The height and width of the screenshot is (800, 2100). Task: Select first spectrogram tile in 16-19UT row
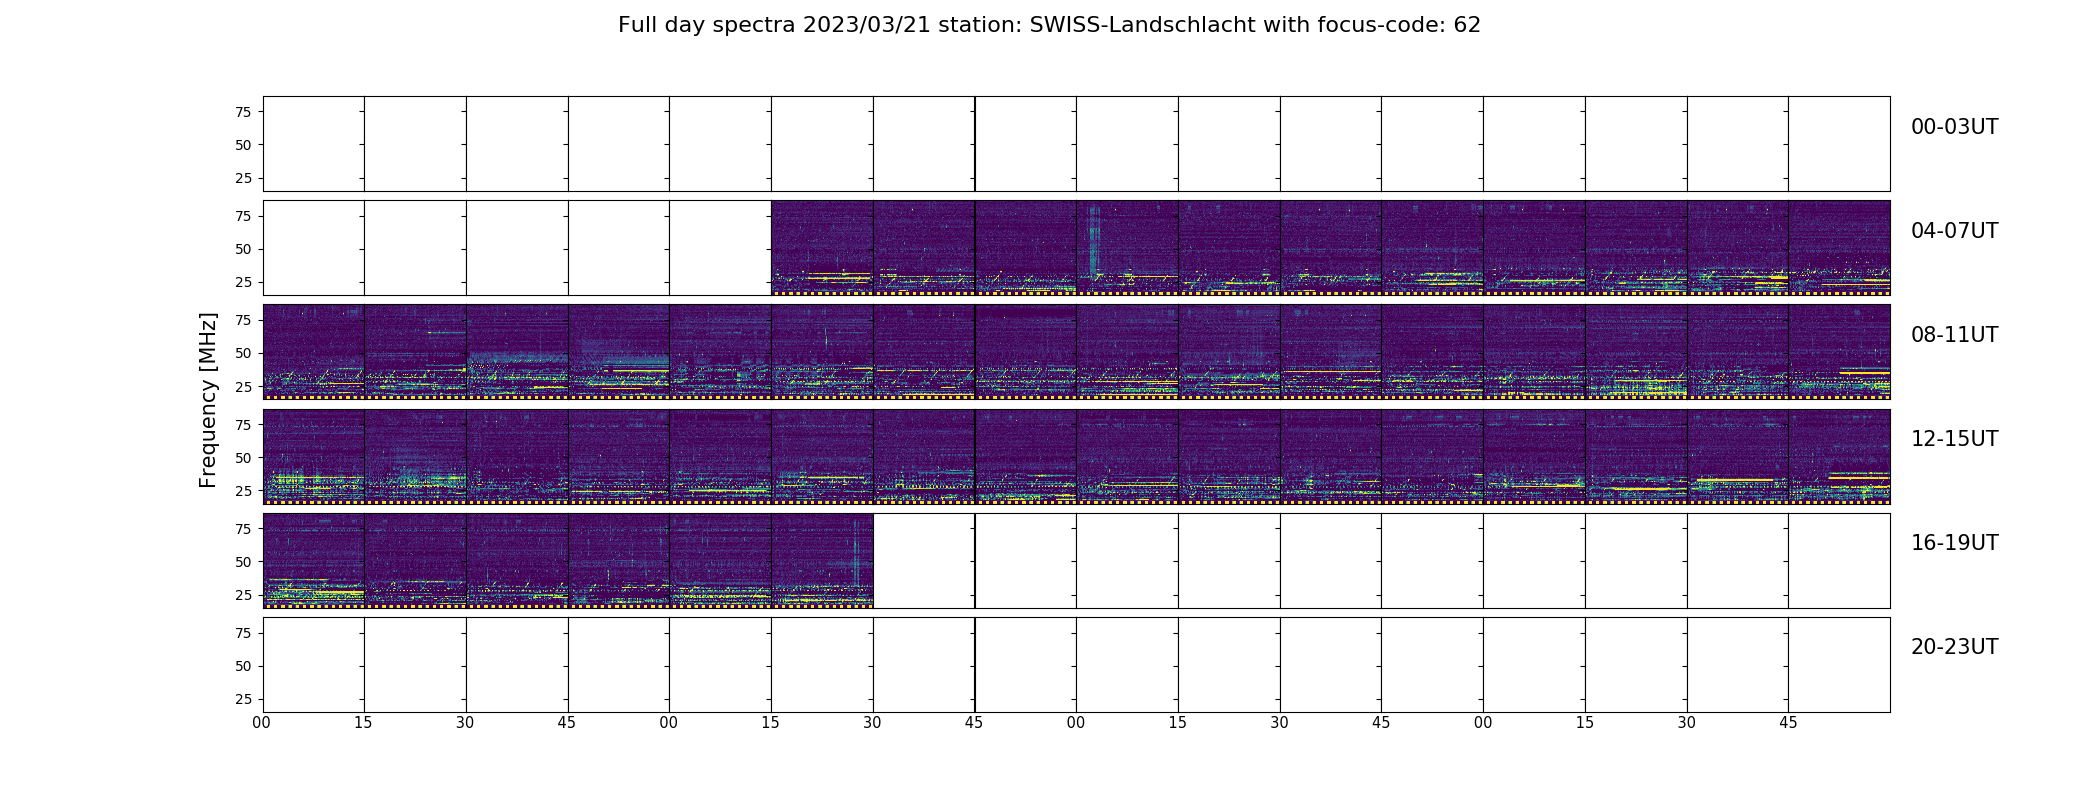click(x=314, y=560)
